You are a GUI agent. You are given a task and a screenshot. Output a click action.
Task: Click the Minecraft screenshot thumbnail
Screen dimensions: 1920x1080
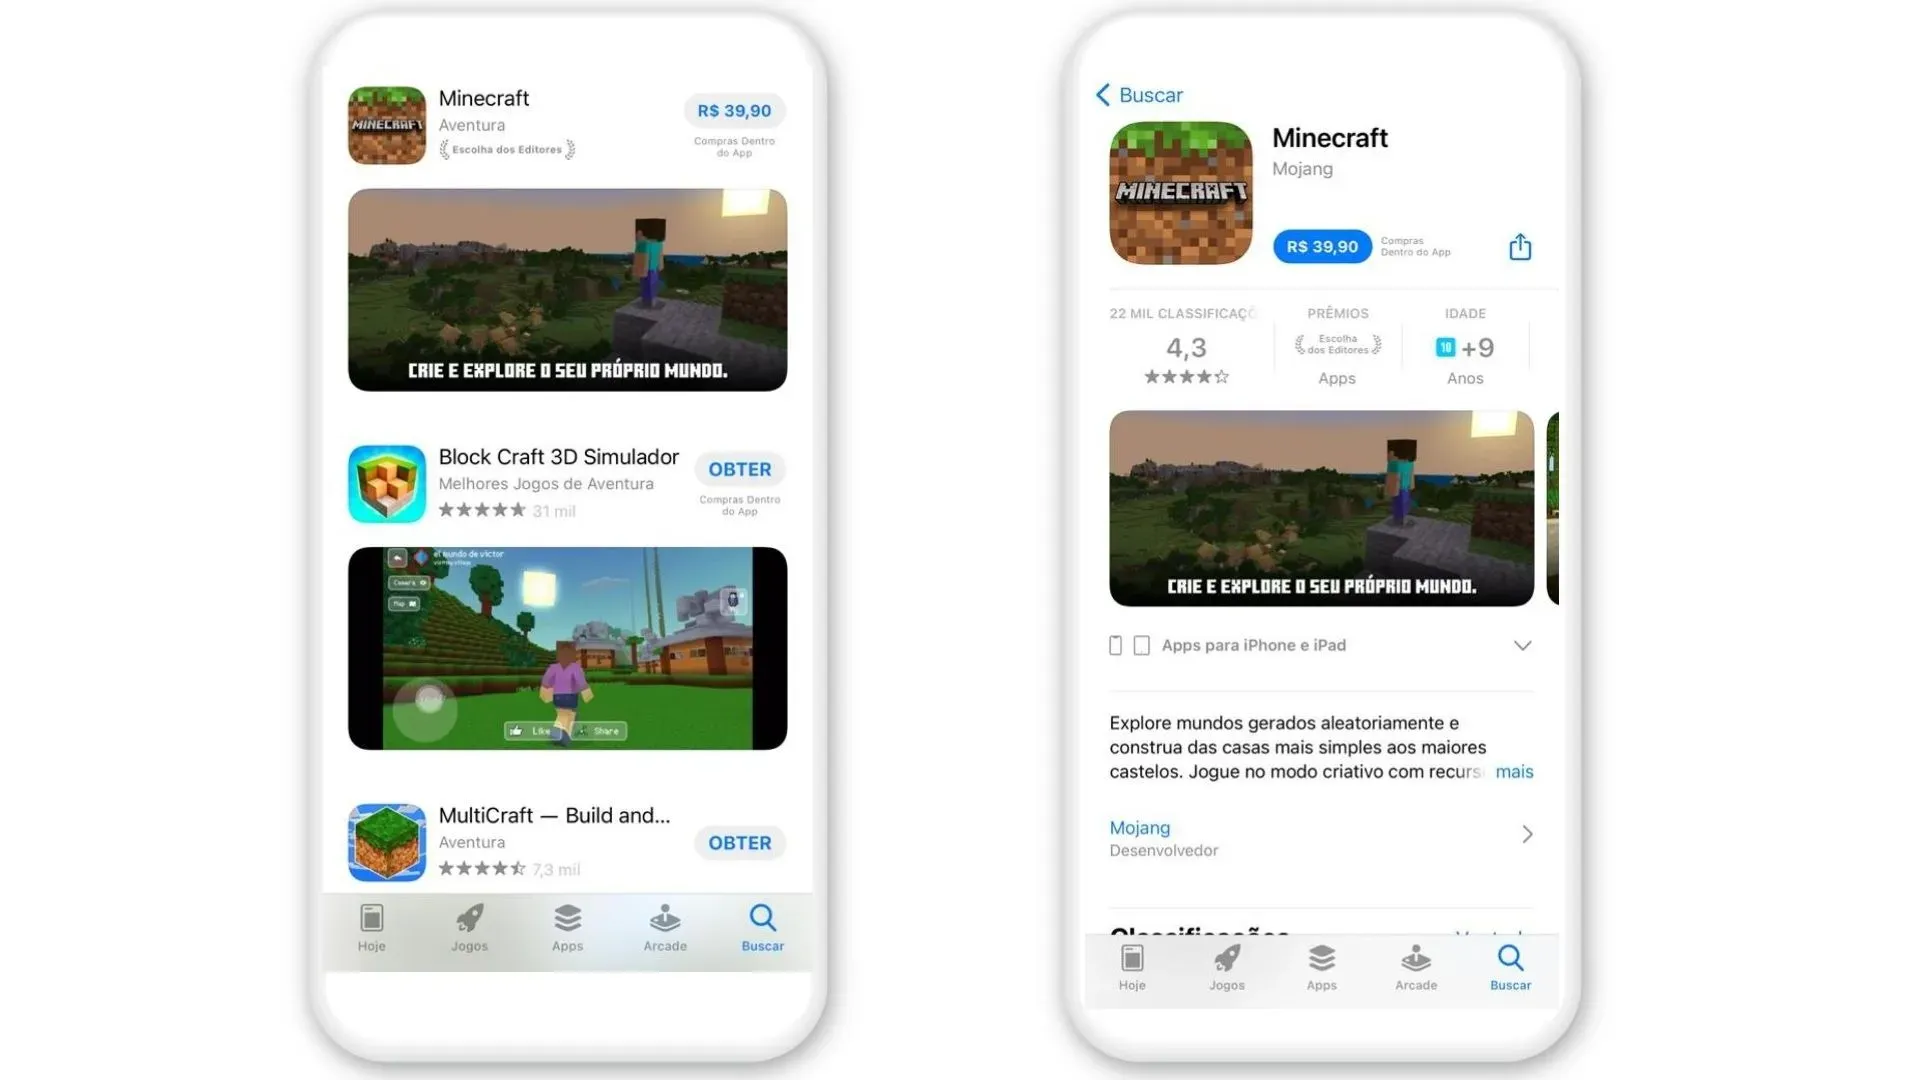coord(1321,508)
